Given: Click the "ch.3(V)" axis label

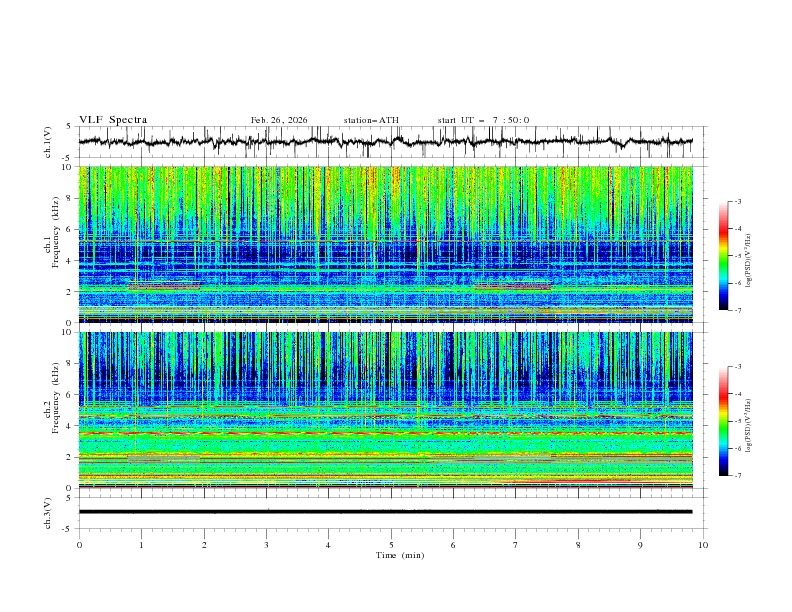Looking at the screenshot, I should [x=48, y=513].
